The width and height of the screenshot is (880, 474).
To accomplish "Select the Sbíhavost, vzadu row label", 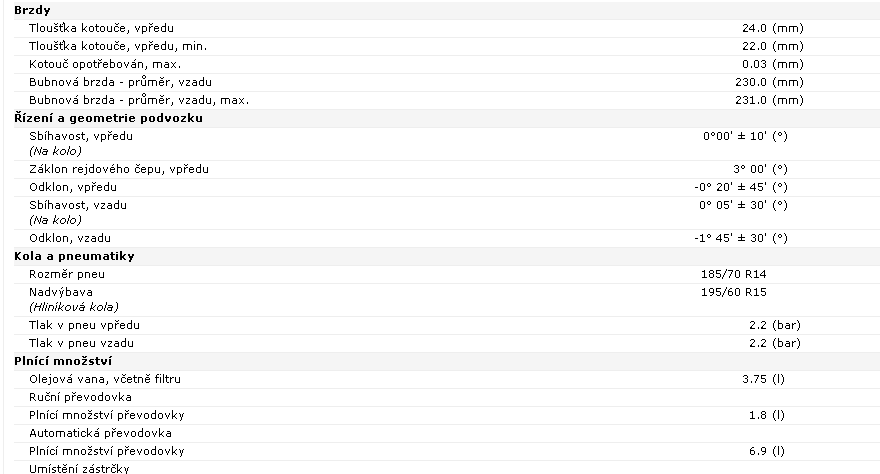I will click(x=78, y=205).
